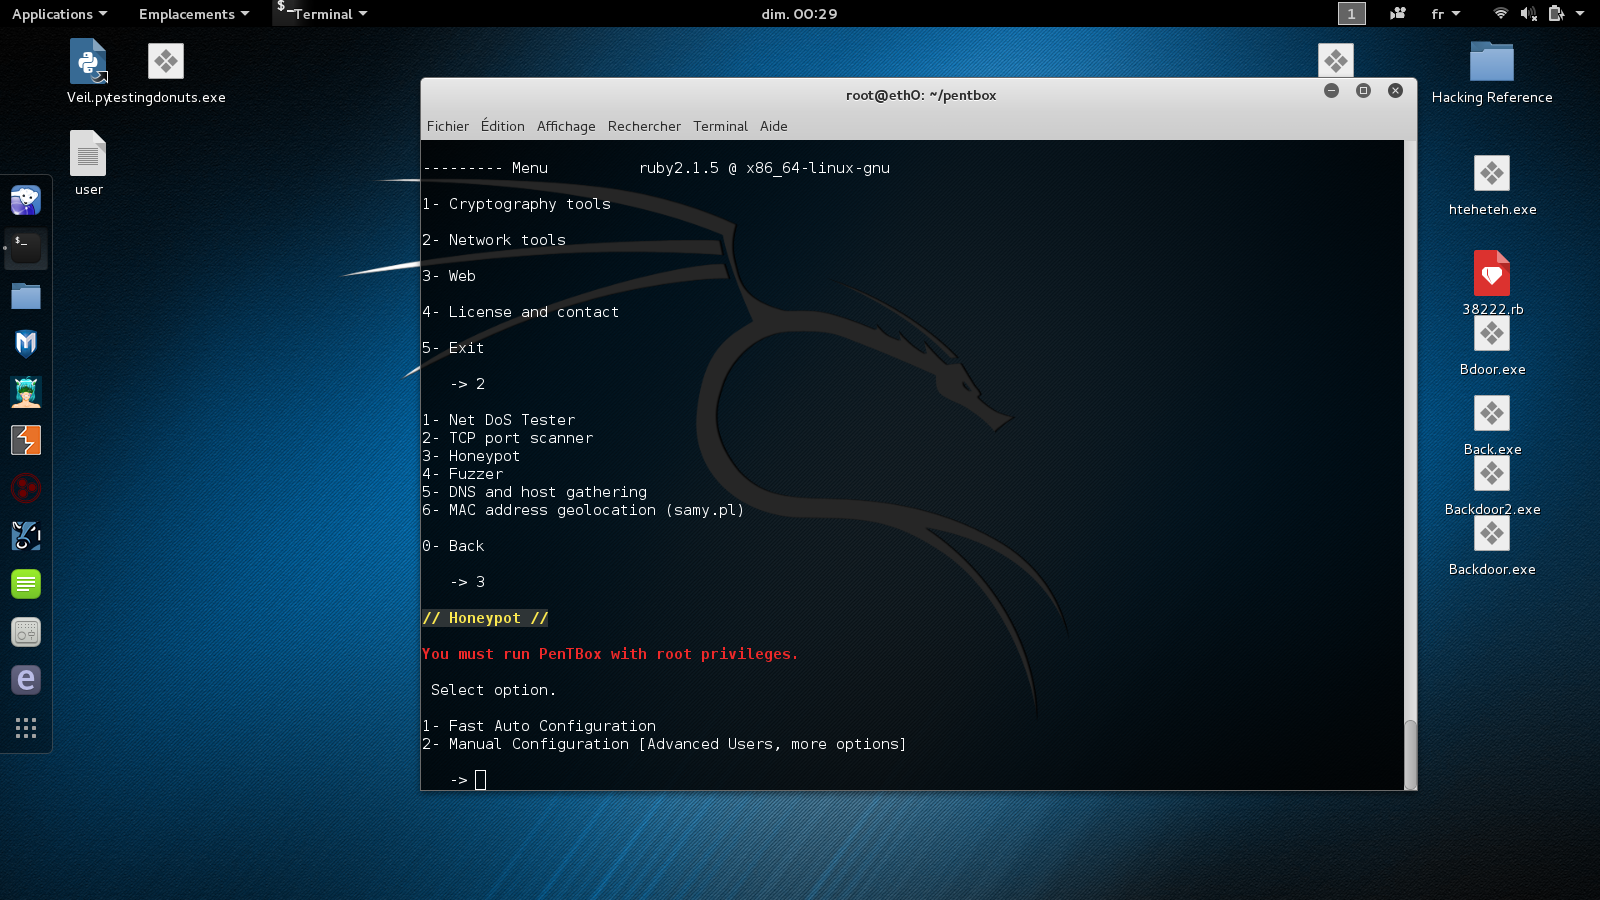Click the screen recording camera indicator
Screen dimensions: 1600x900
pyautogui.click(x=1398, y=14)
